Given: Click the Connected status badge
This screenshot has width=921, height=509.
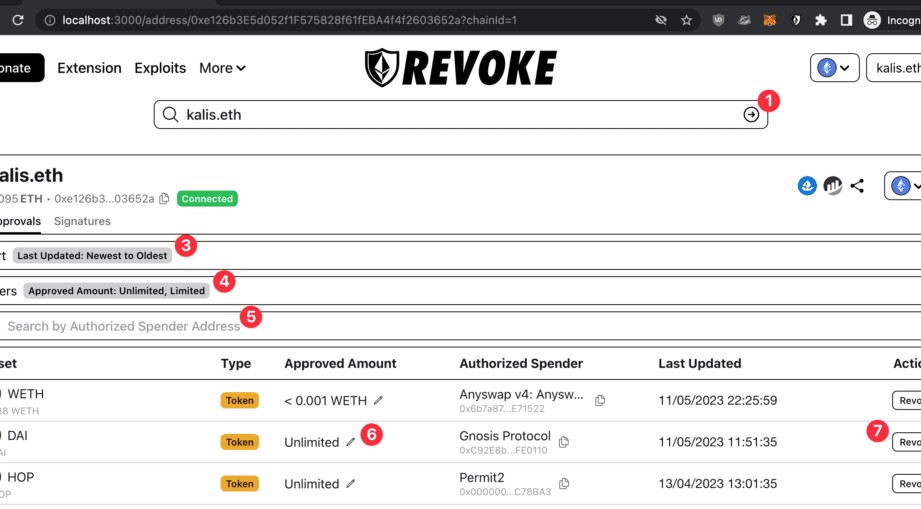Looking at the screenshot, I should click(x=207, y=198).
